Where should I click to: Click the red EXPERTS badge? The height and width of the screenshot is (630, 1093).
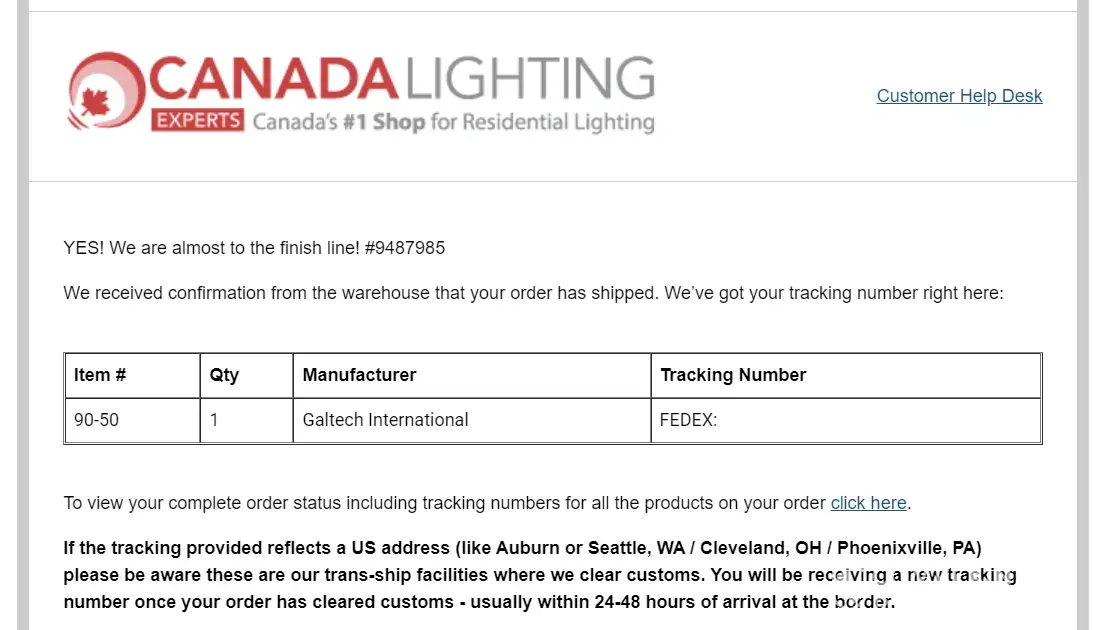198,121
